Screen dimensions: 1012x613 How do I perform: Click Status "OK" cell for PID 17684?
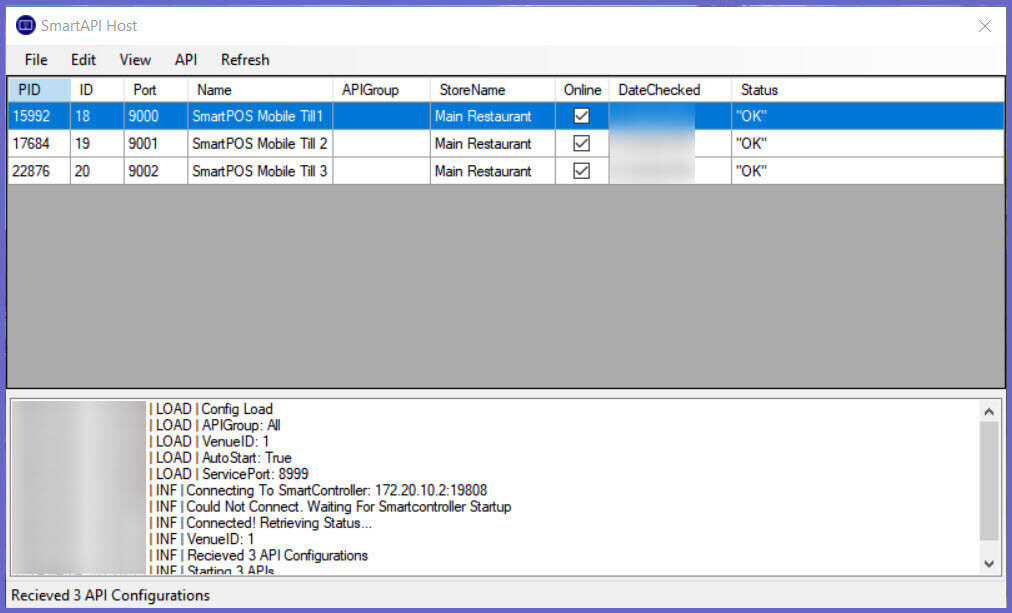(x=867, y=143)
